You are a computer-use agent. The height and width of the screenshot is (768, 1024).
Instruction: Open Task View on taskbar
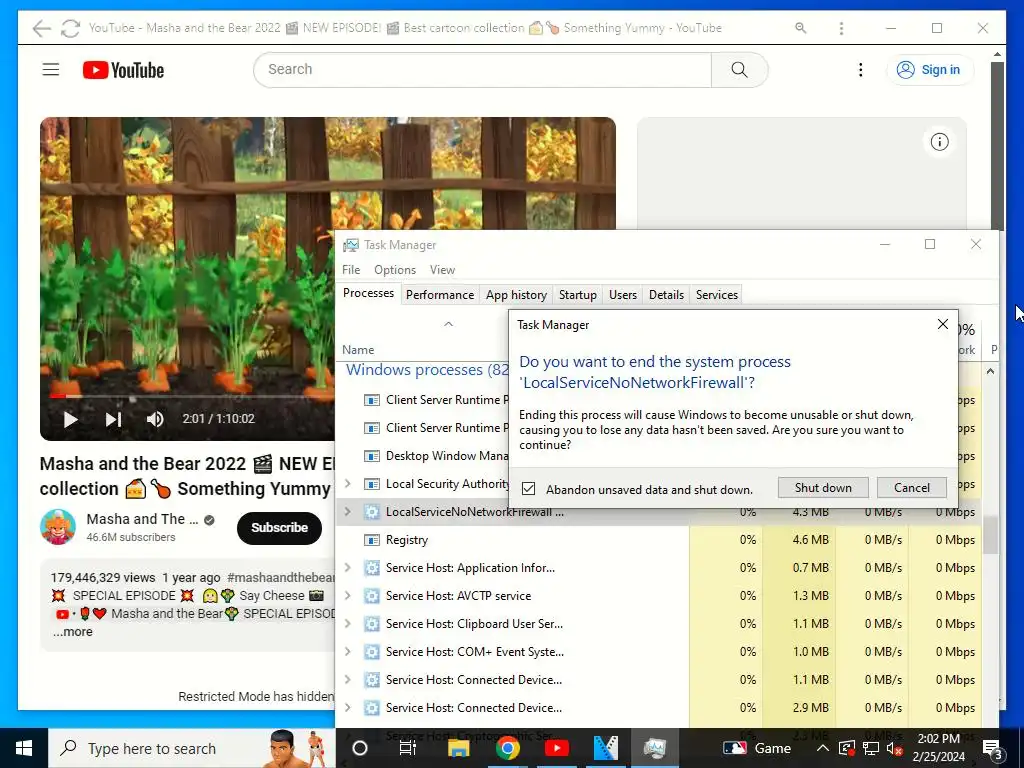click(x=408, y=748)
